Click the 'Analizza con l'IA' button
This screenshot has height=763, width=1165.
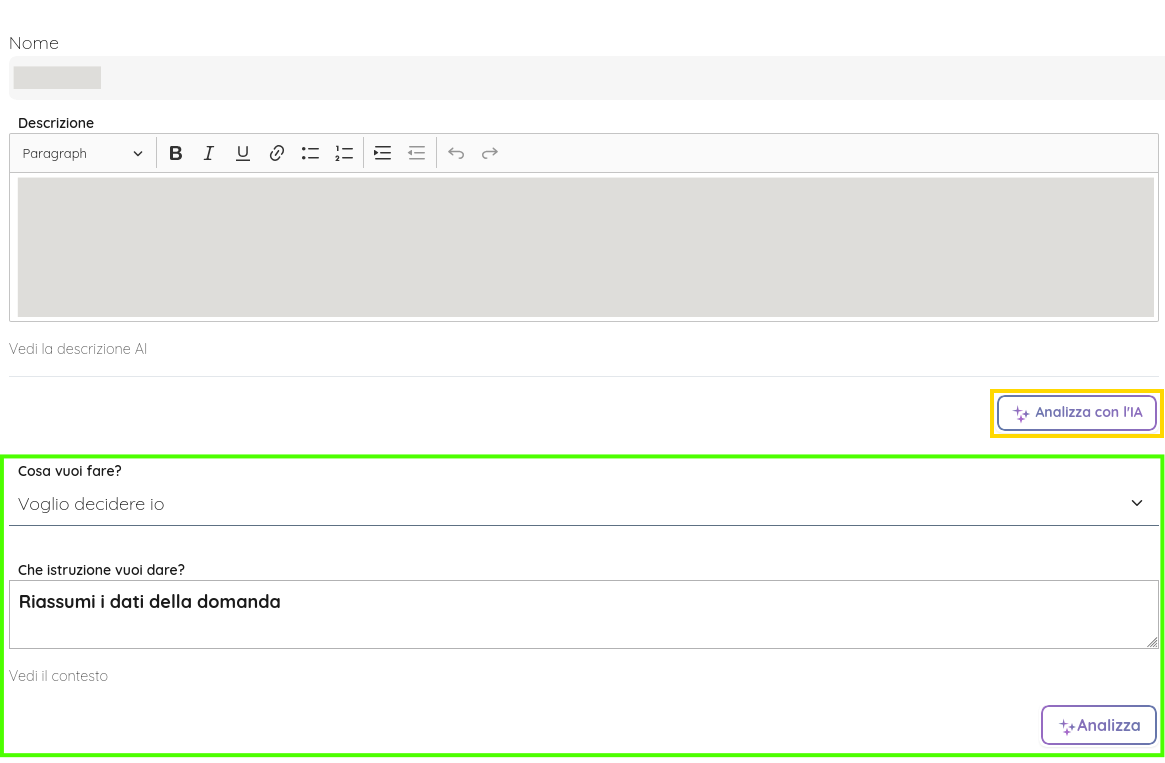pyautogui.click(x=1076, y=413)
